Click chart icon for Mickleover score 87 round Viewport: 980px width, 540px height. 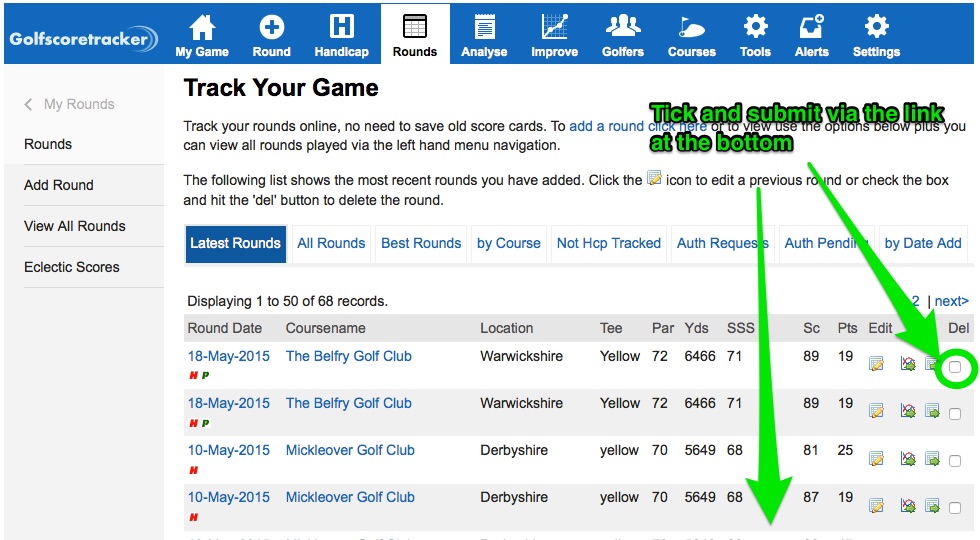point(908,506)
